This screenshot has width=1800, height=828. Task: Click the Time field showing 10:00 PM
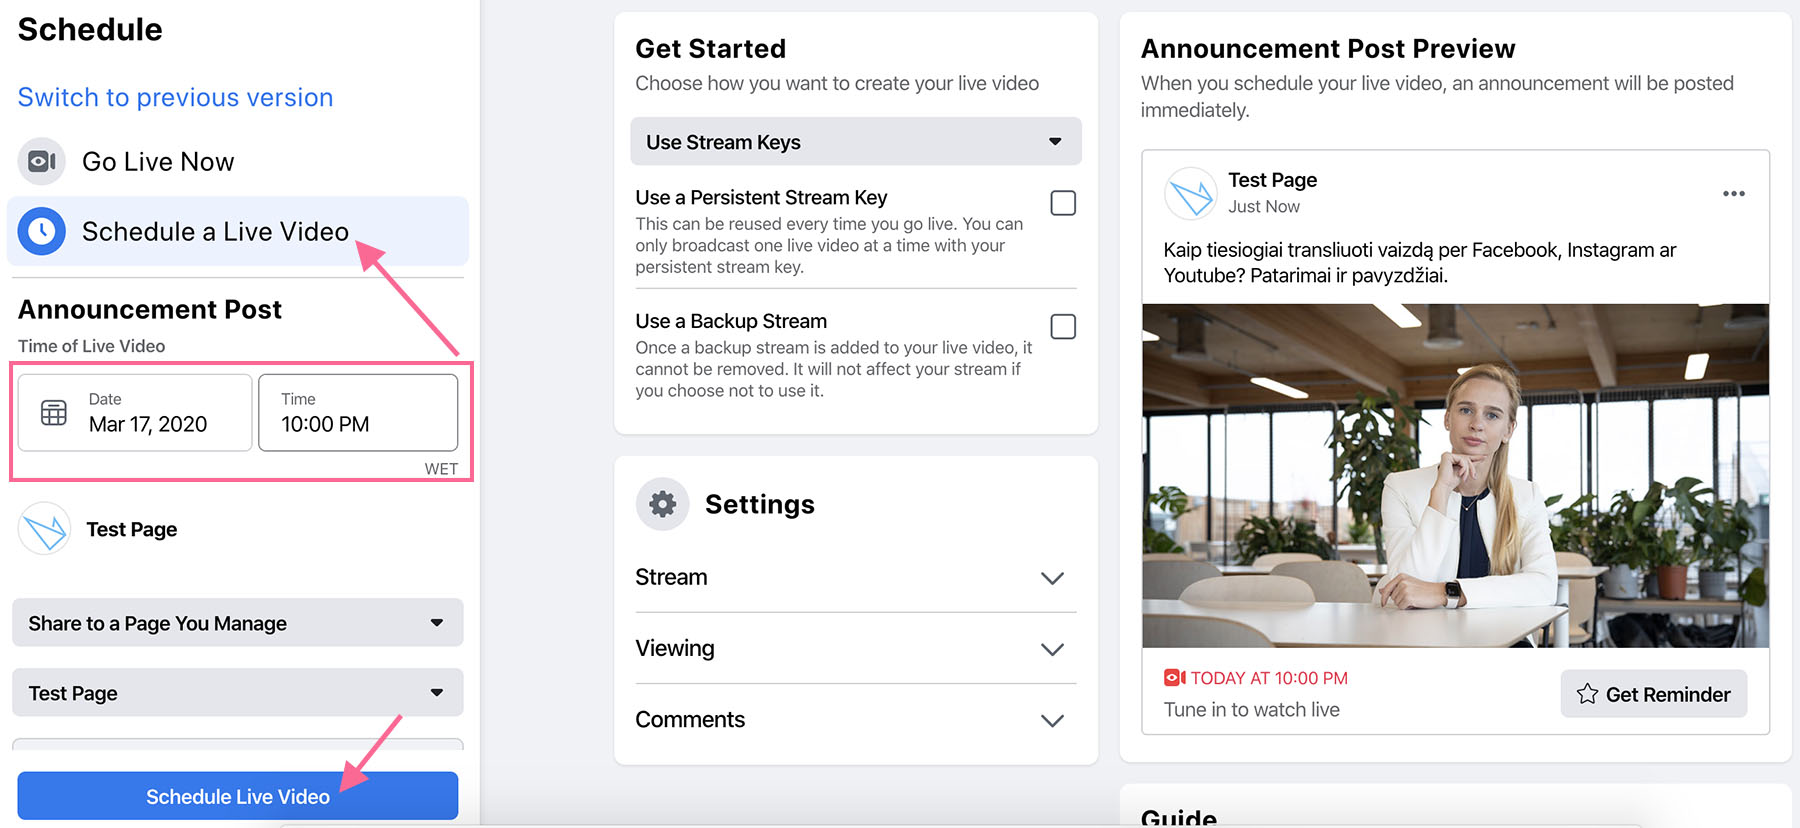click(358, 413)
